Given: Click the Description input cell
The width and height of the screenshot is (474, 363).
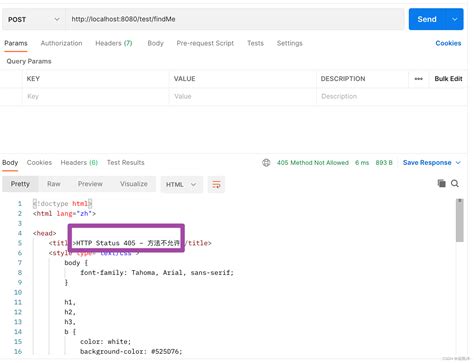Looking at the screenshot, I should coord(392,96).
